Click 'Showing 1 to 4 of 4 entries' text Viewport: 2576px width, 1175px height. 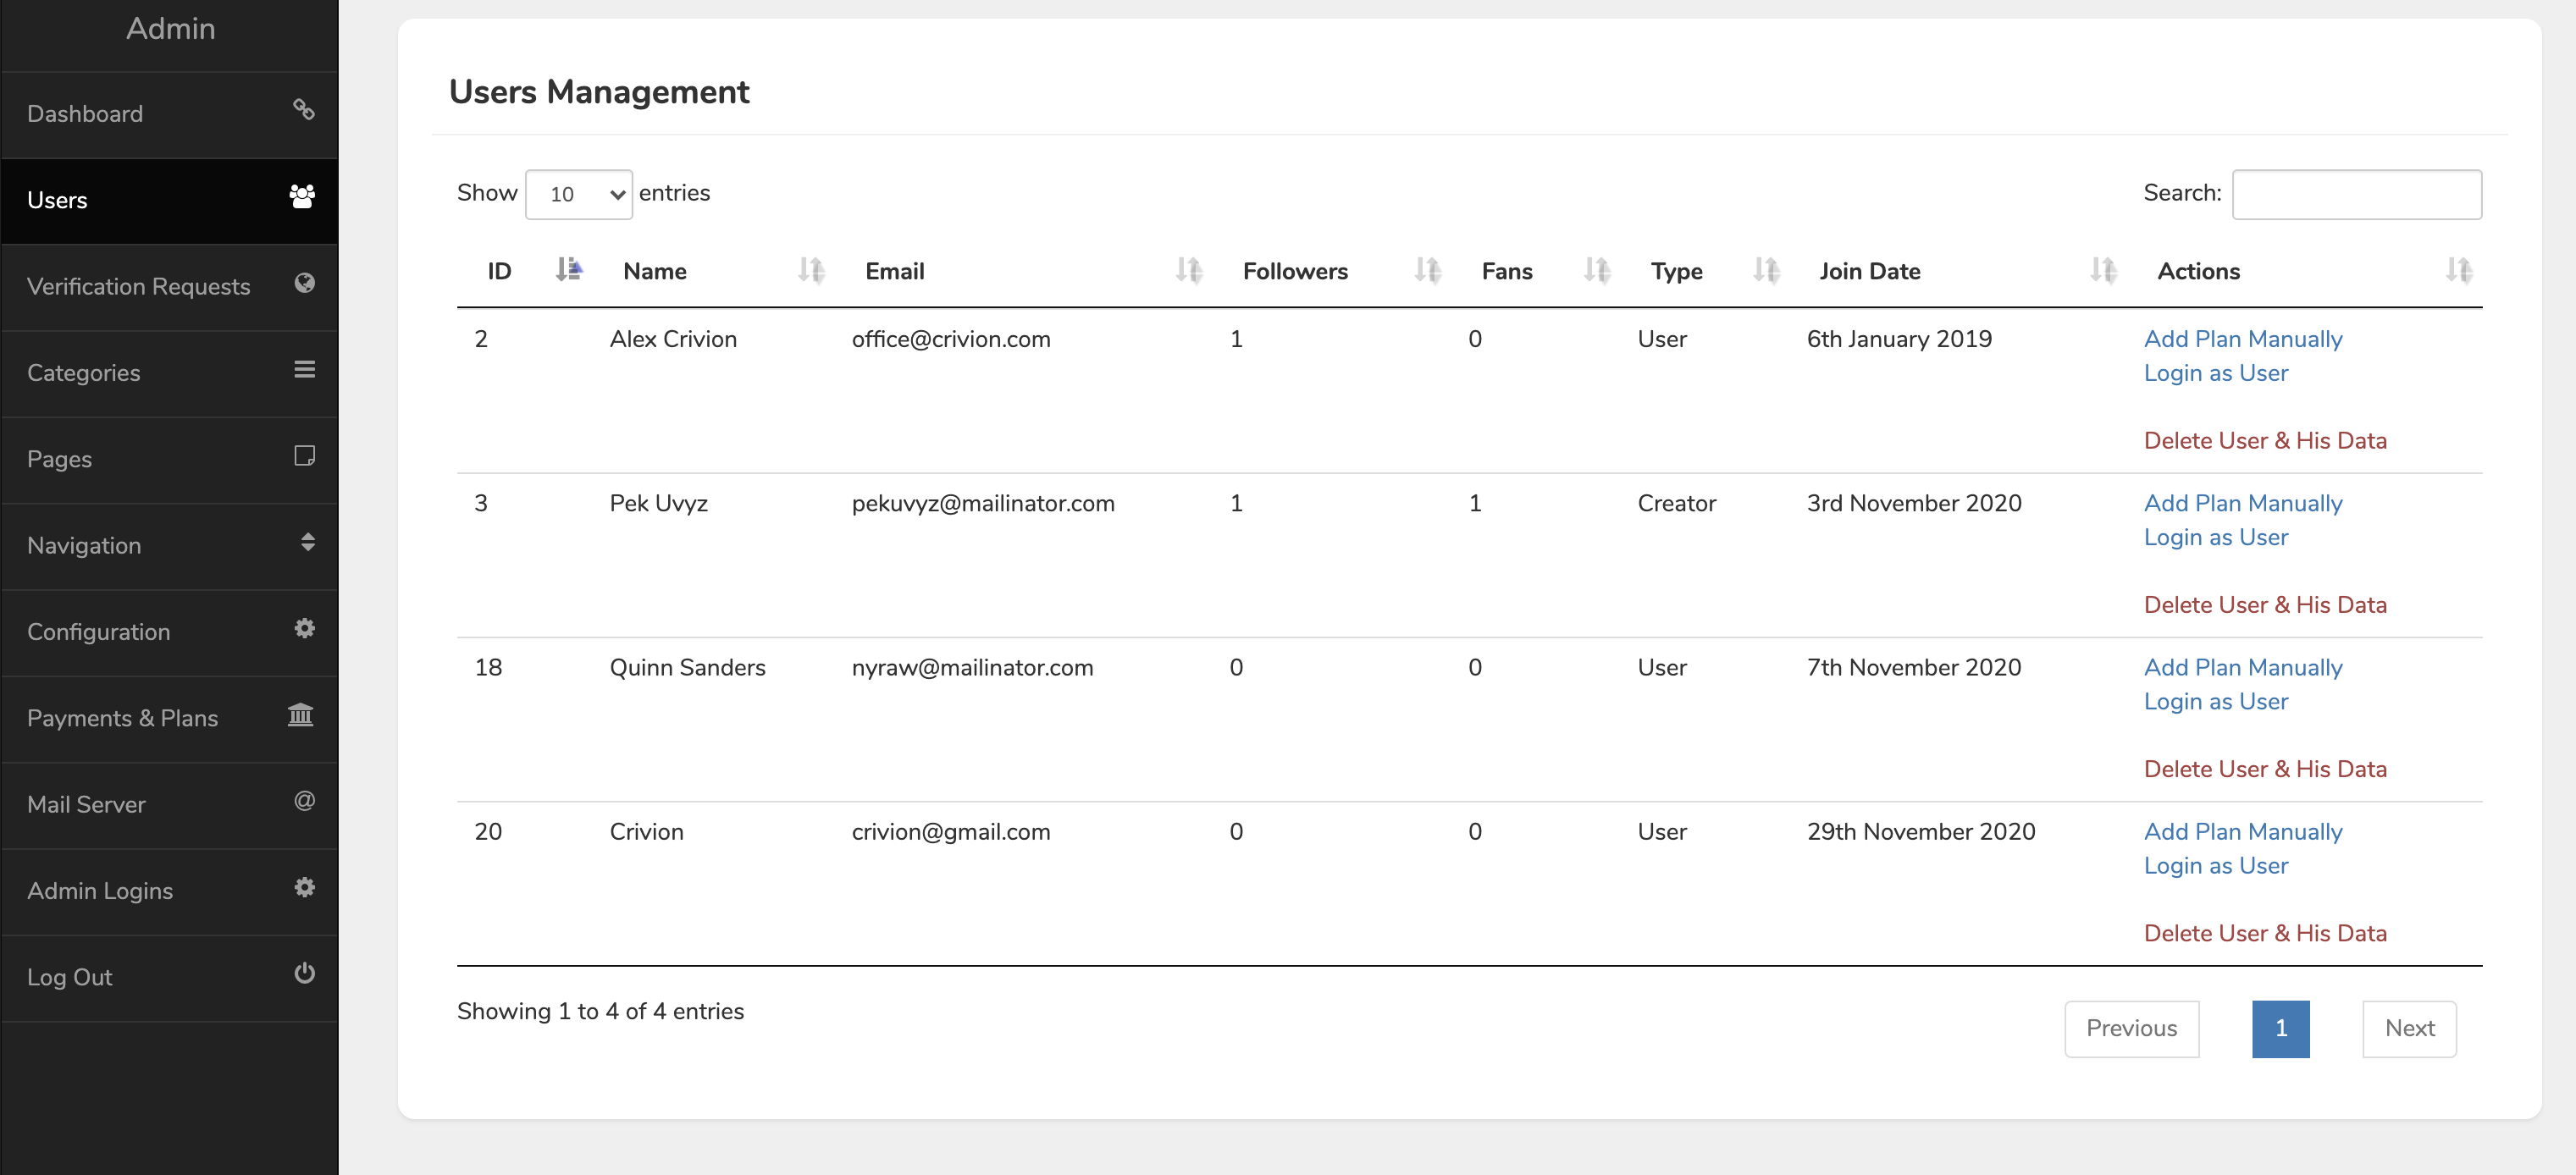pyautogui.click(x=600, y=1011)
